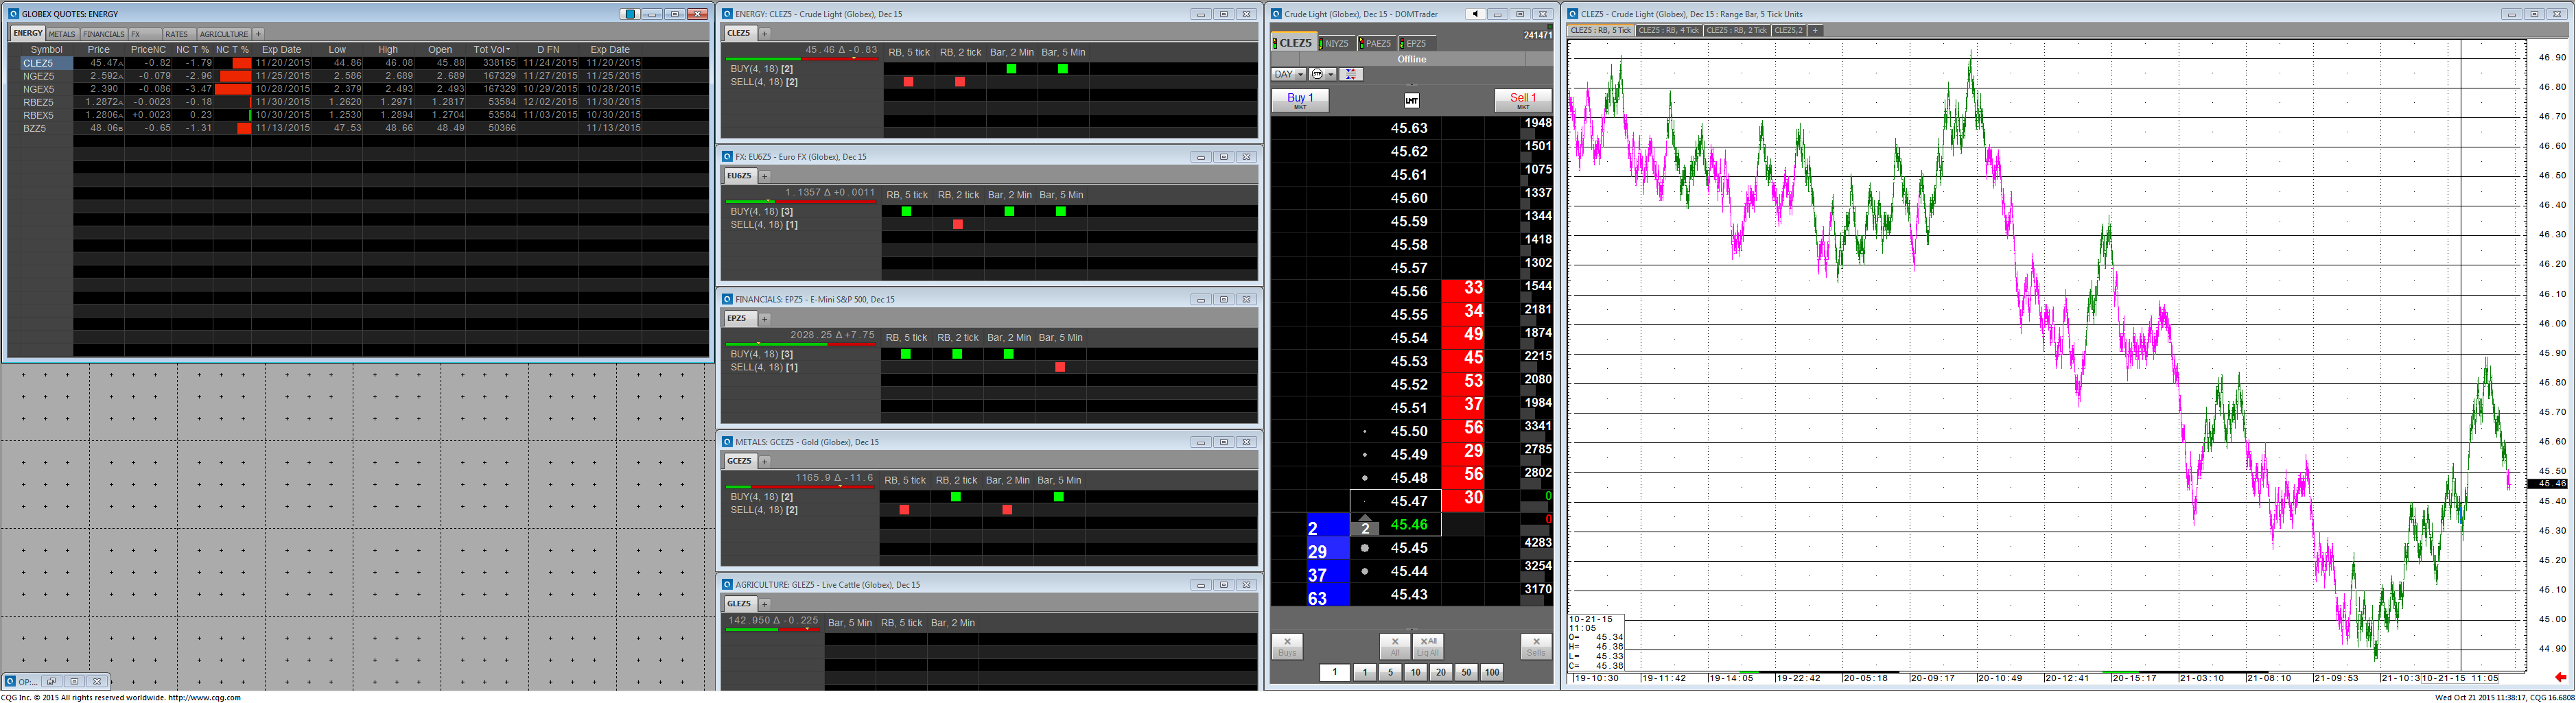Click the LMT order type icon in DOMTrader
Screen dimensions: 2576x703
1411,101
